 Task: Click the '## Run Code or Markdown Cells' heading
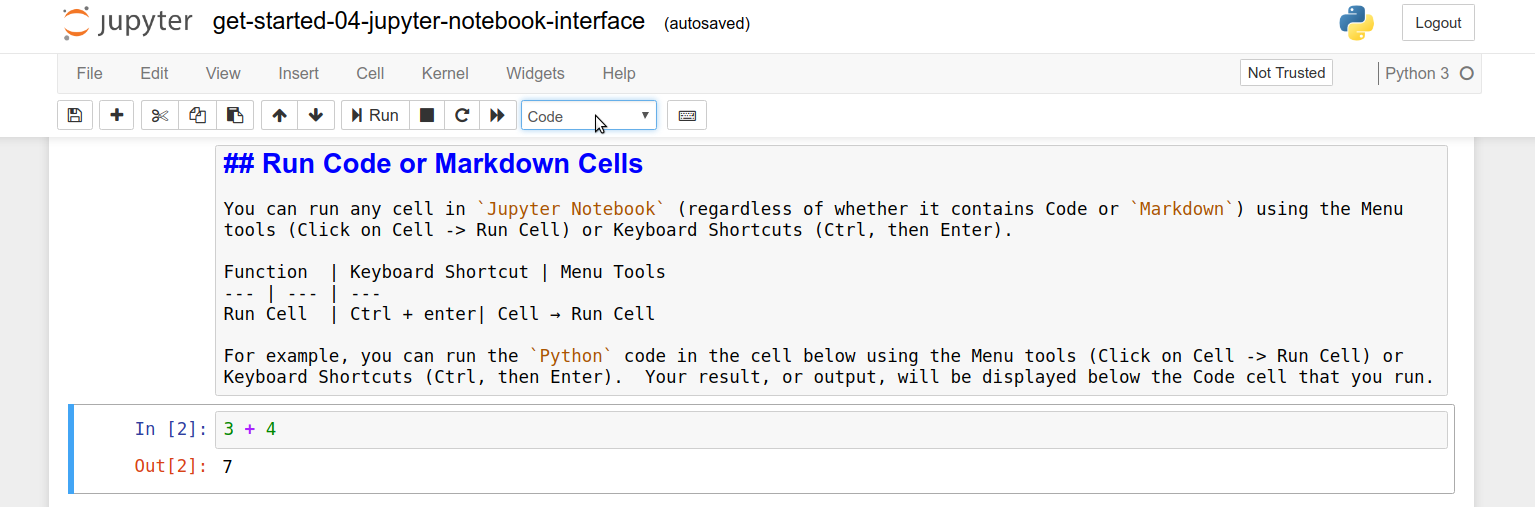click(433, 164)
